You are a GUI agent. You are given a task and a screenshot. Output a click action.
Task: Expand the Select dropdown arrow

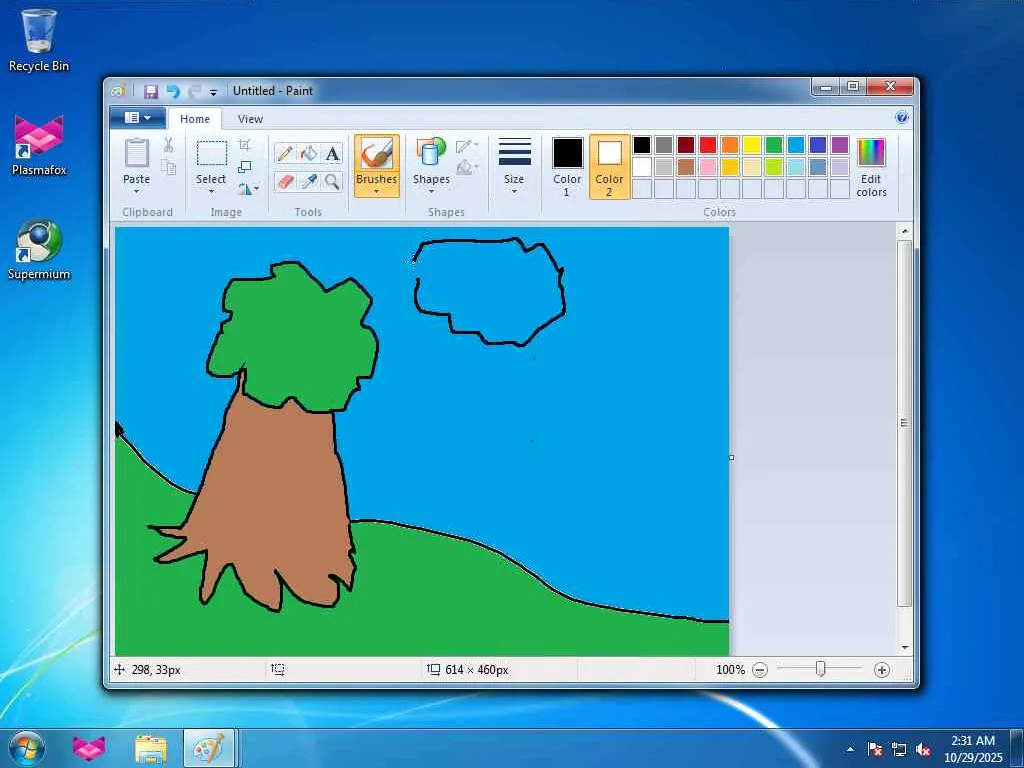(212, 192)
